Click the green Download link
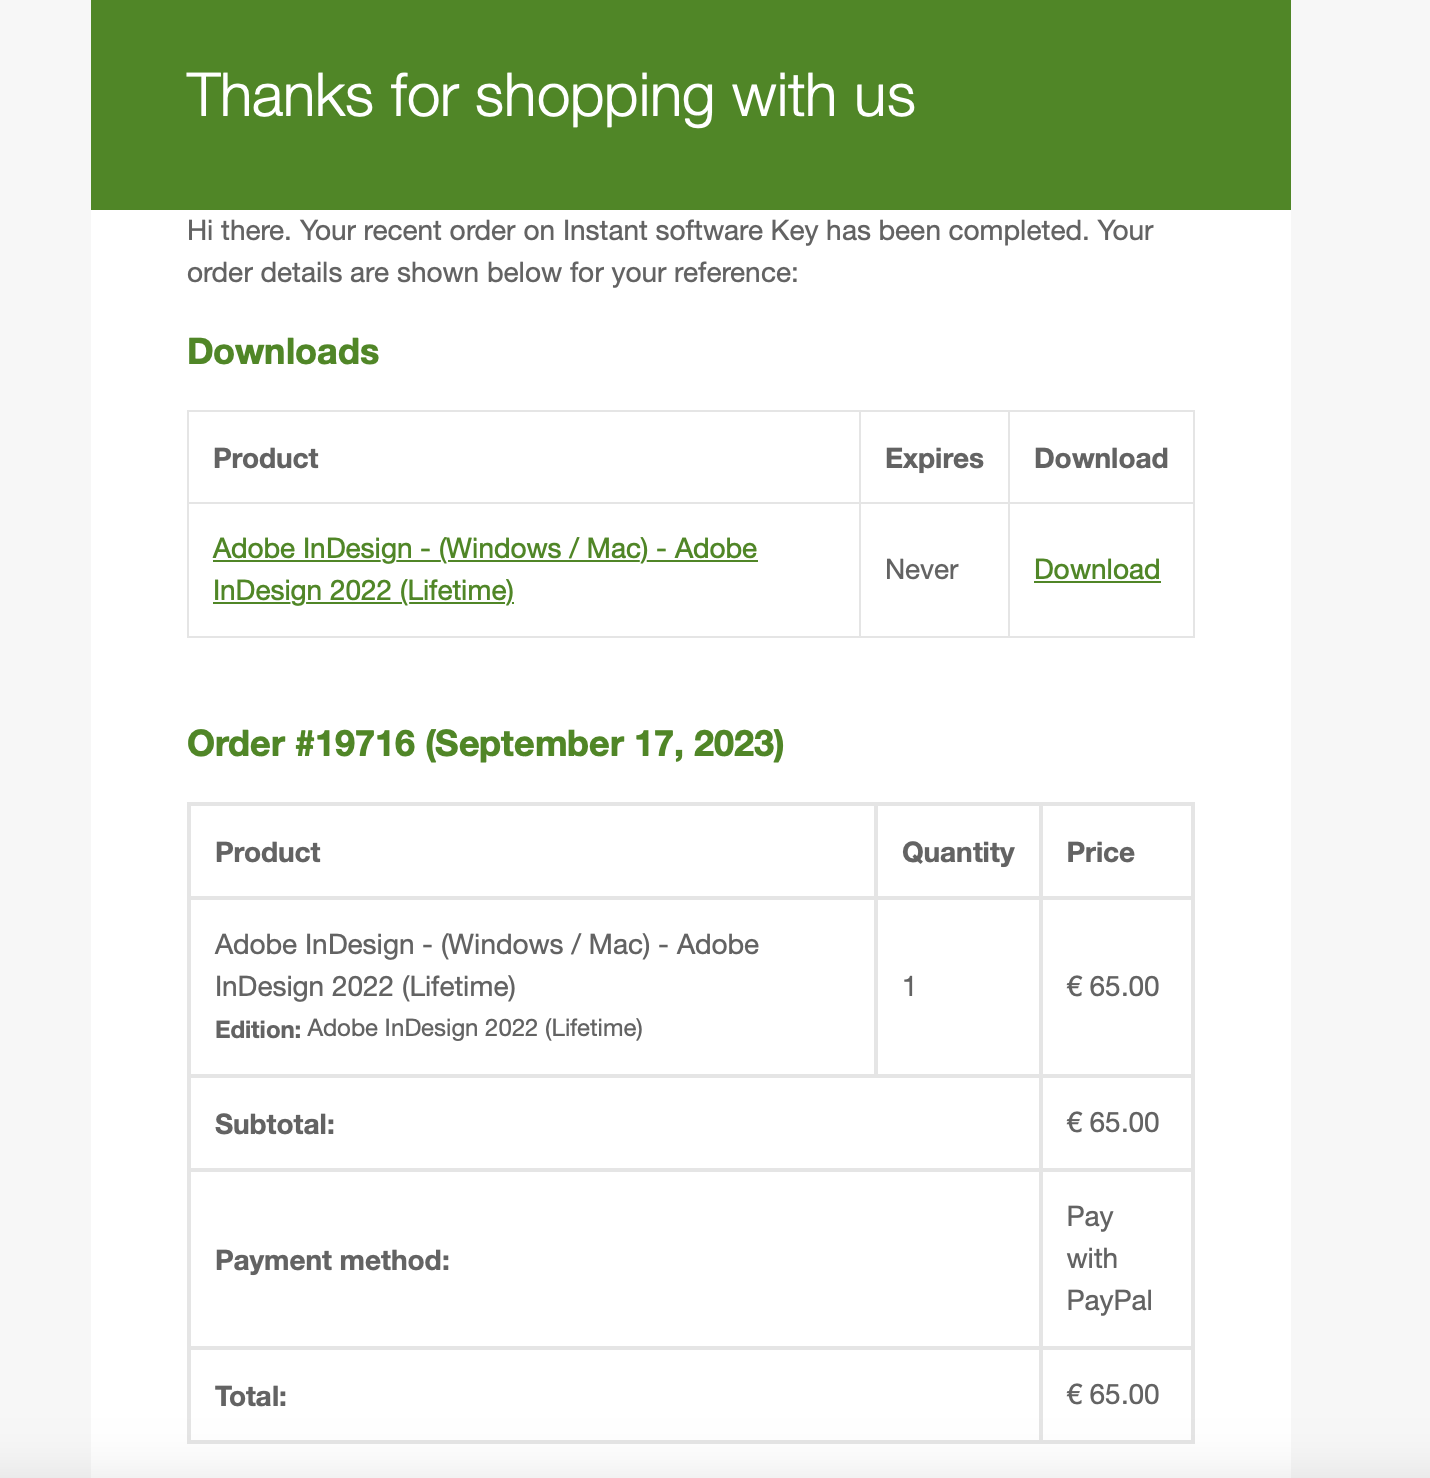Image resolution: width=1430 pixels, height=1478 pixels. tap(1097, 569)
